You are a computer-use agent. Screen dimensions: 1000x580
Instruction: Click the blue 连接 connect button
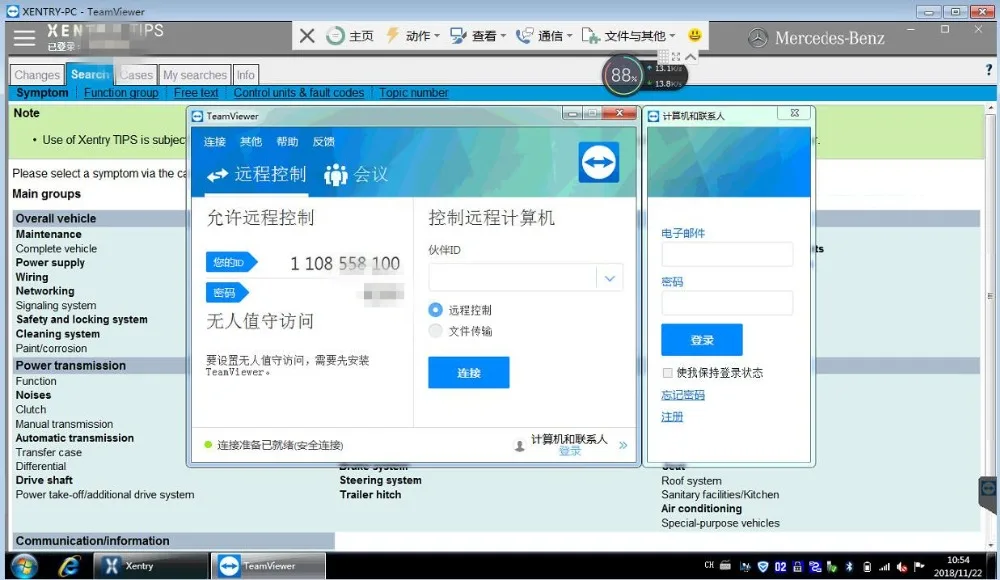tap(469, 373)
